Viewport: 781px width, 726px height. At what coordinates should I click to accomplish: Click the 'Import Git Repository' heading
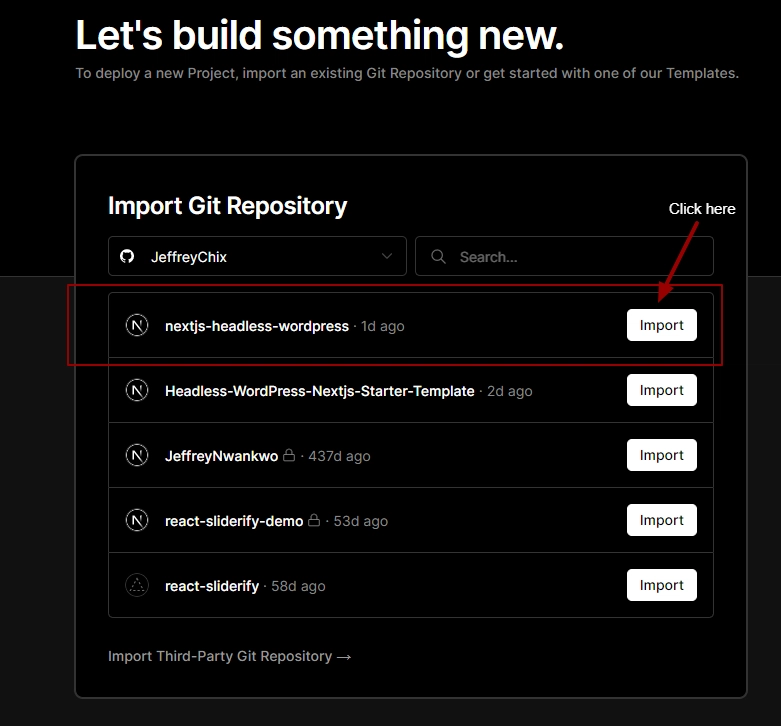tap(228, 206)
